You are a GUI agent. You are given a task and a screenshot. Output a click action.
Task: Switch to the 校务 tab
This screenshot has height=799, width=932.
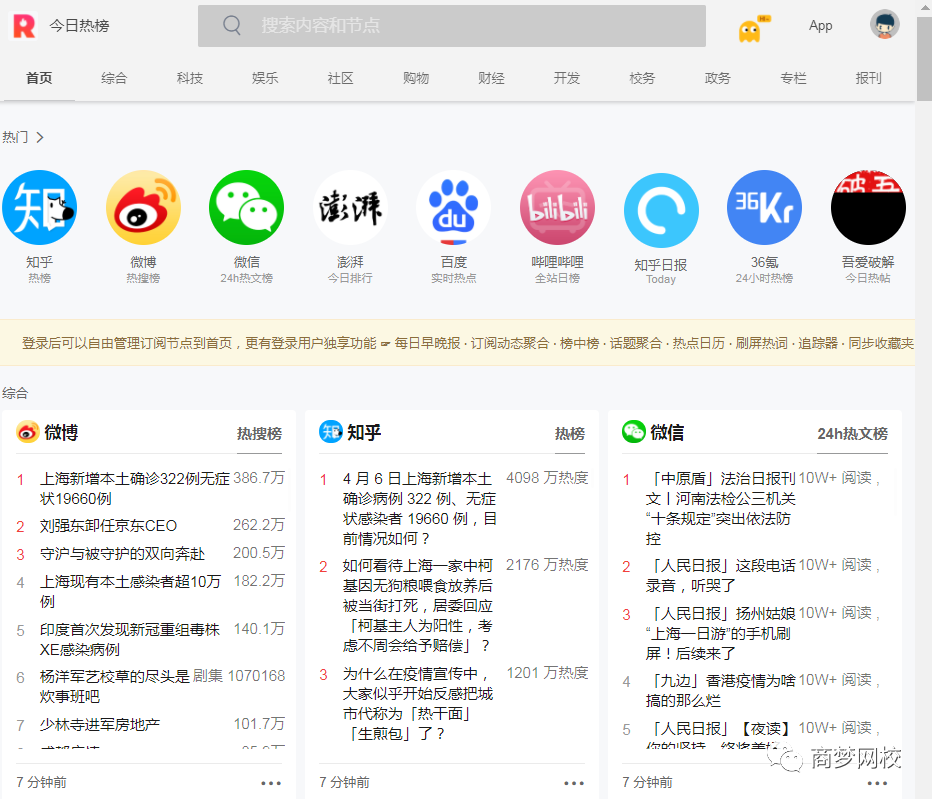643,78
